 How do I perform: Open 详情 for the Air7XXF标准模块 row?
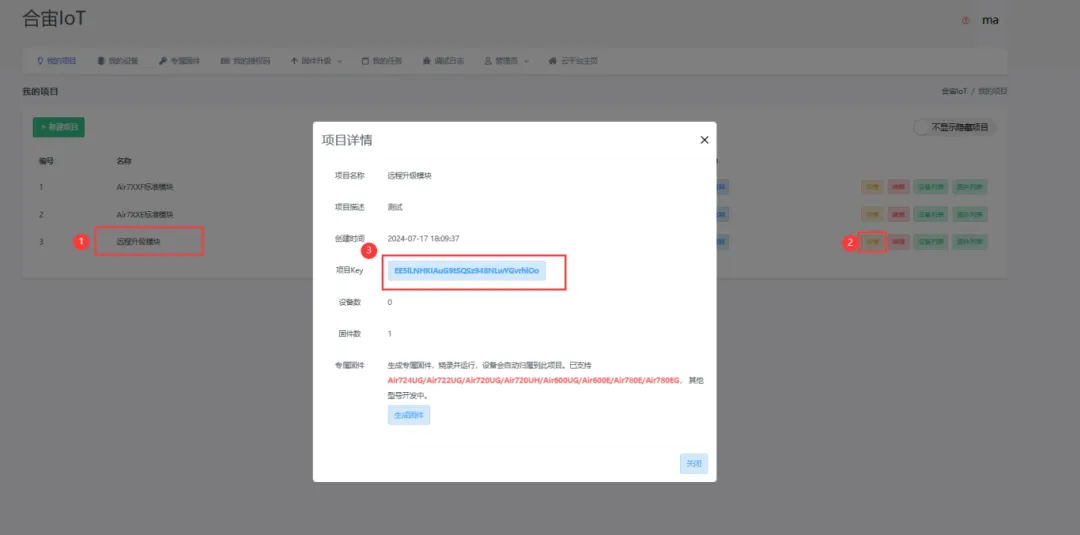[x=872, y=187]
